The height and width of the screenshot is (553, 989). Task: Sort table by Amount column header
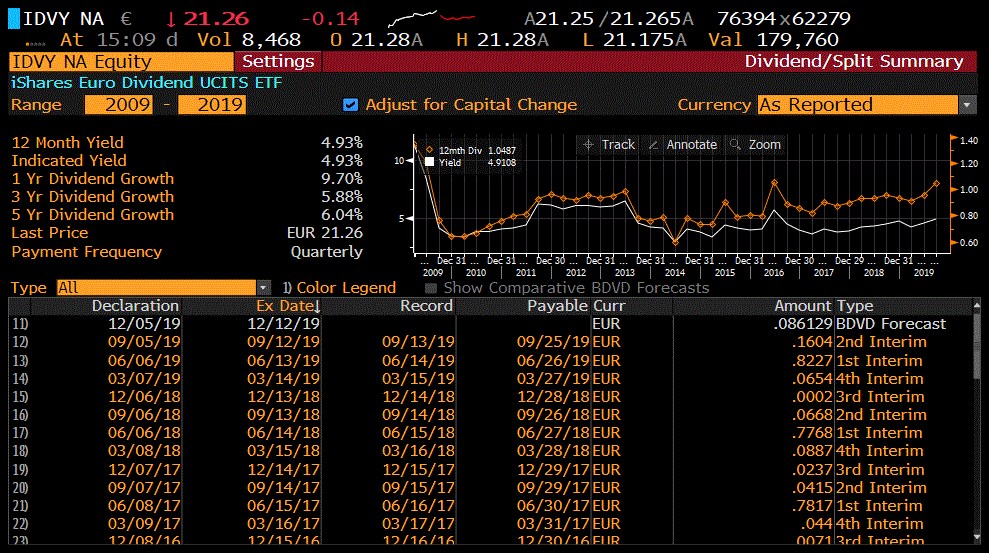coord(802,306)
